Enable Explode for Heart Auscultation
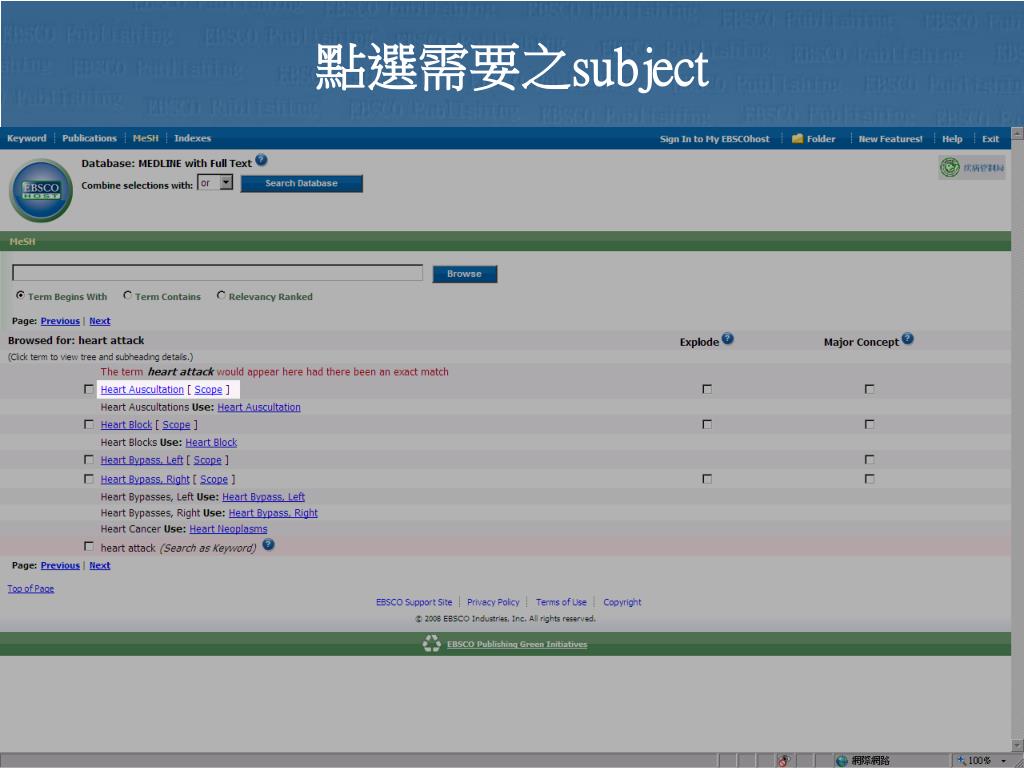This screenshot has width=1024, height=768. [x=707, y=389]
